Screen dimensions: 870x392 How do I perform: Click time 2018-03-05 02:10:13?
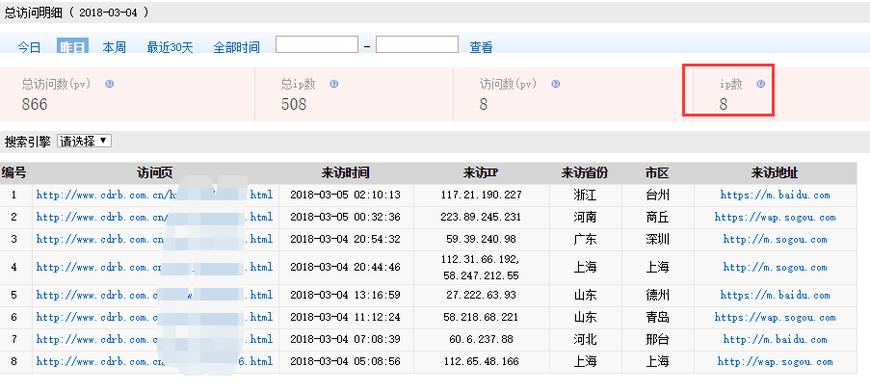345,195
